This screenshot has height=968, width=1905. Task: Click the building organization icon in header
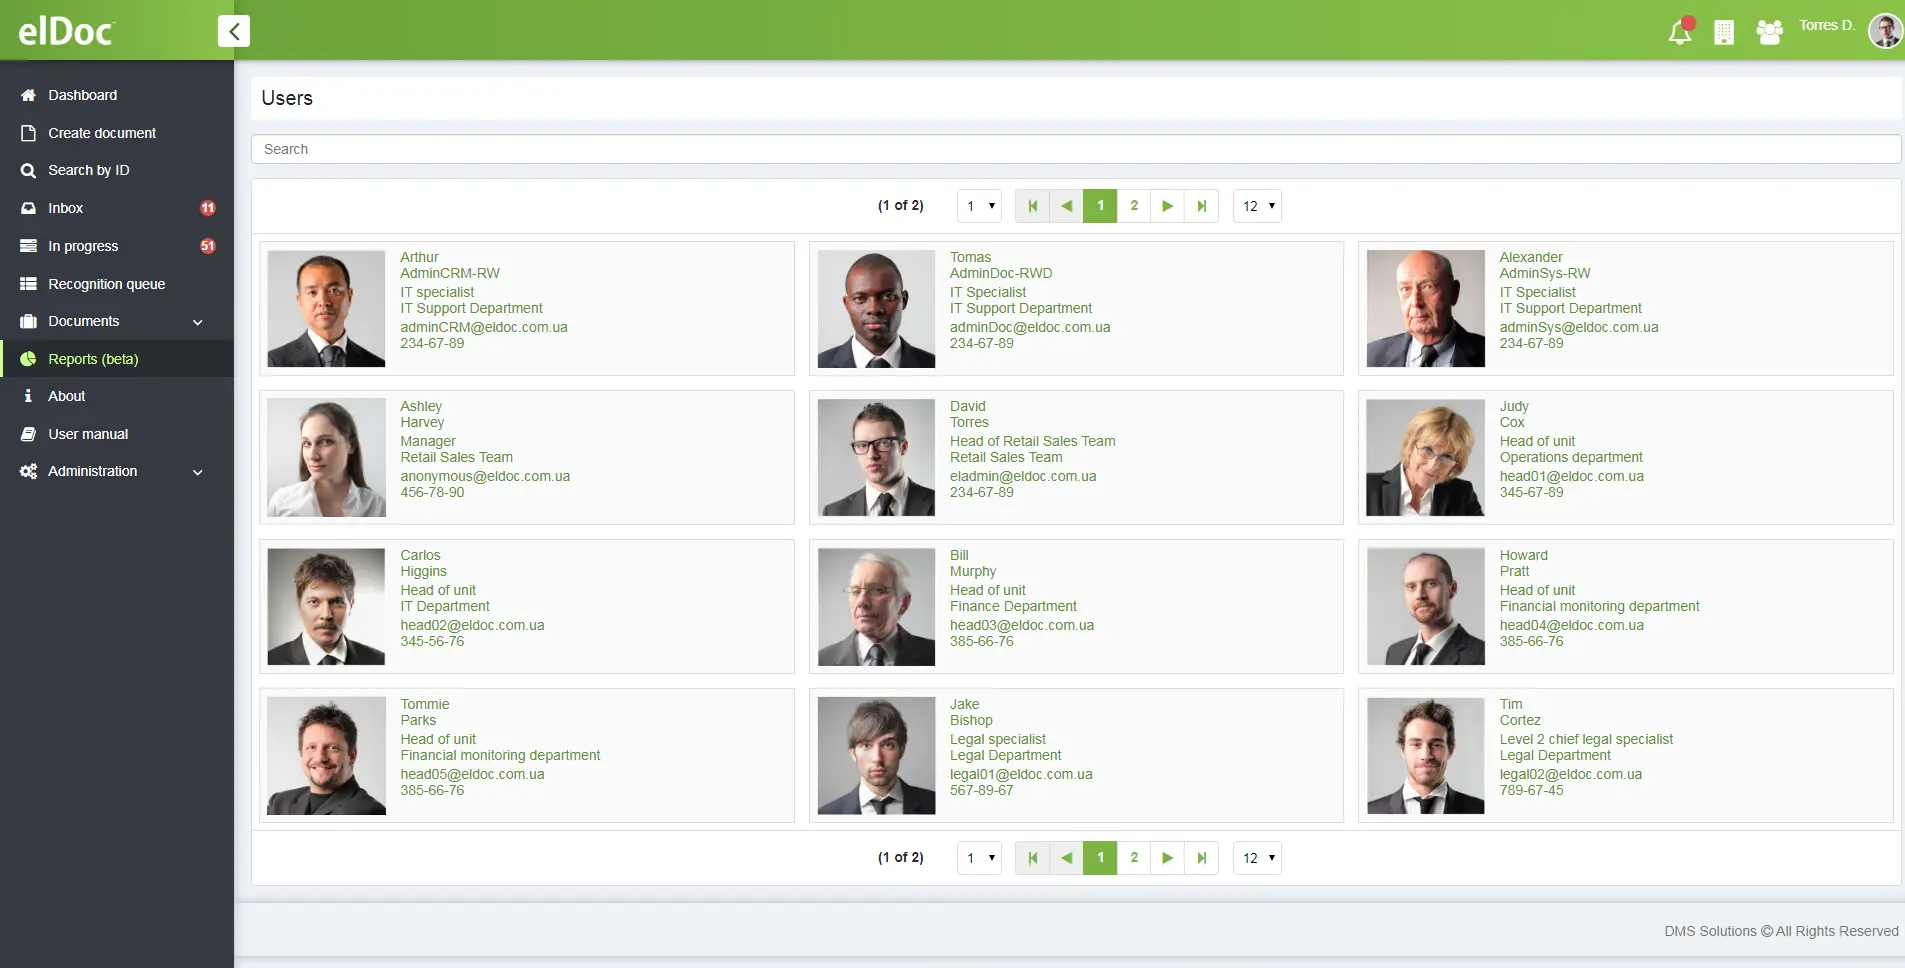point(1724,33)
